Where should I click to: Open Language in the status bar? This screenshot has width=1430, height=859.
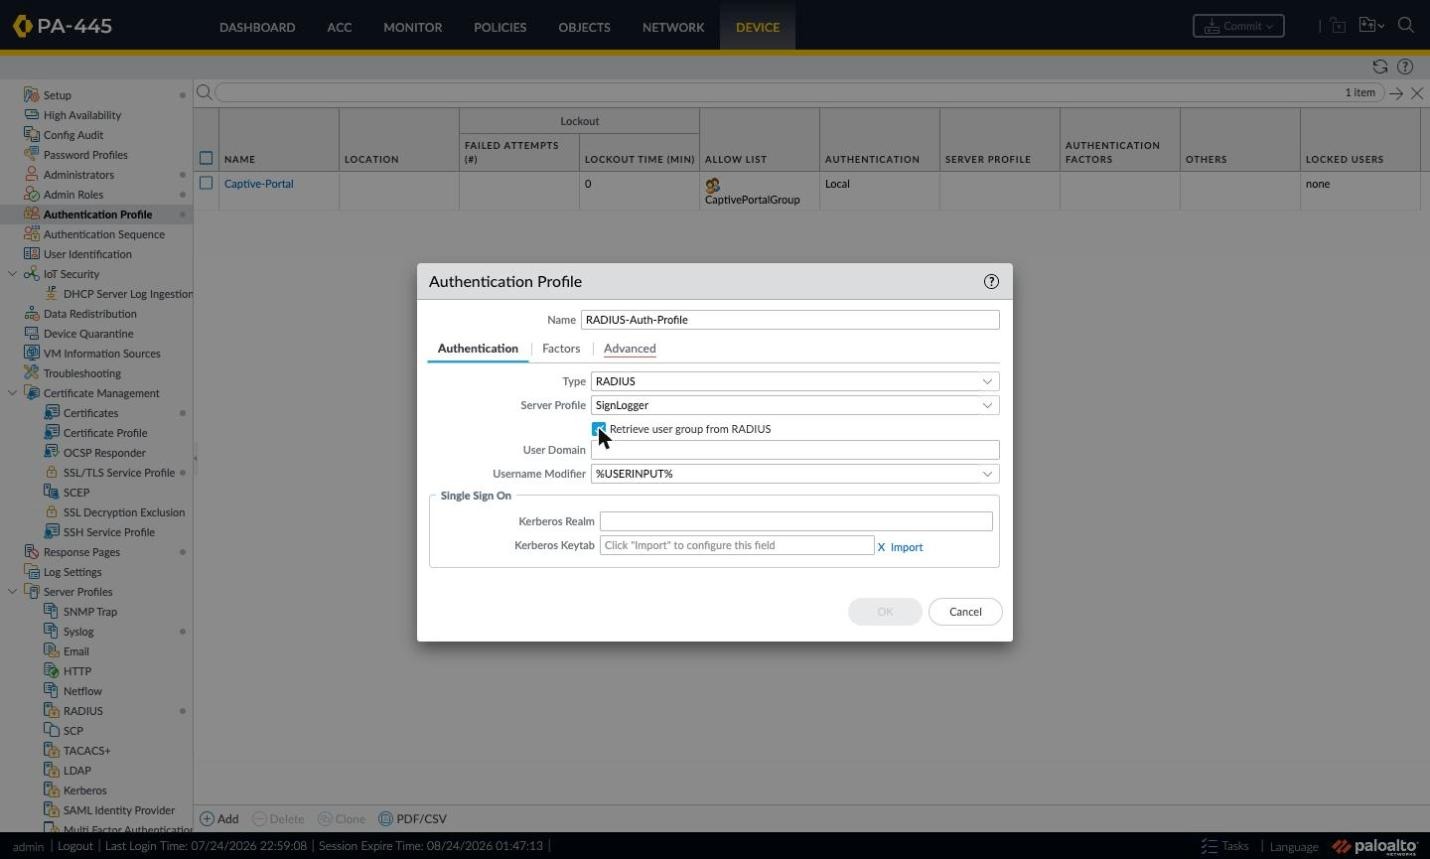click(1294, 847)
